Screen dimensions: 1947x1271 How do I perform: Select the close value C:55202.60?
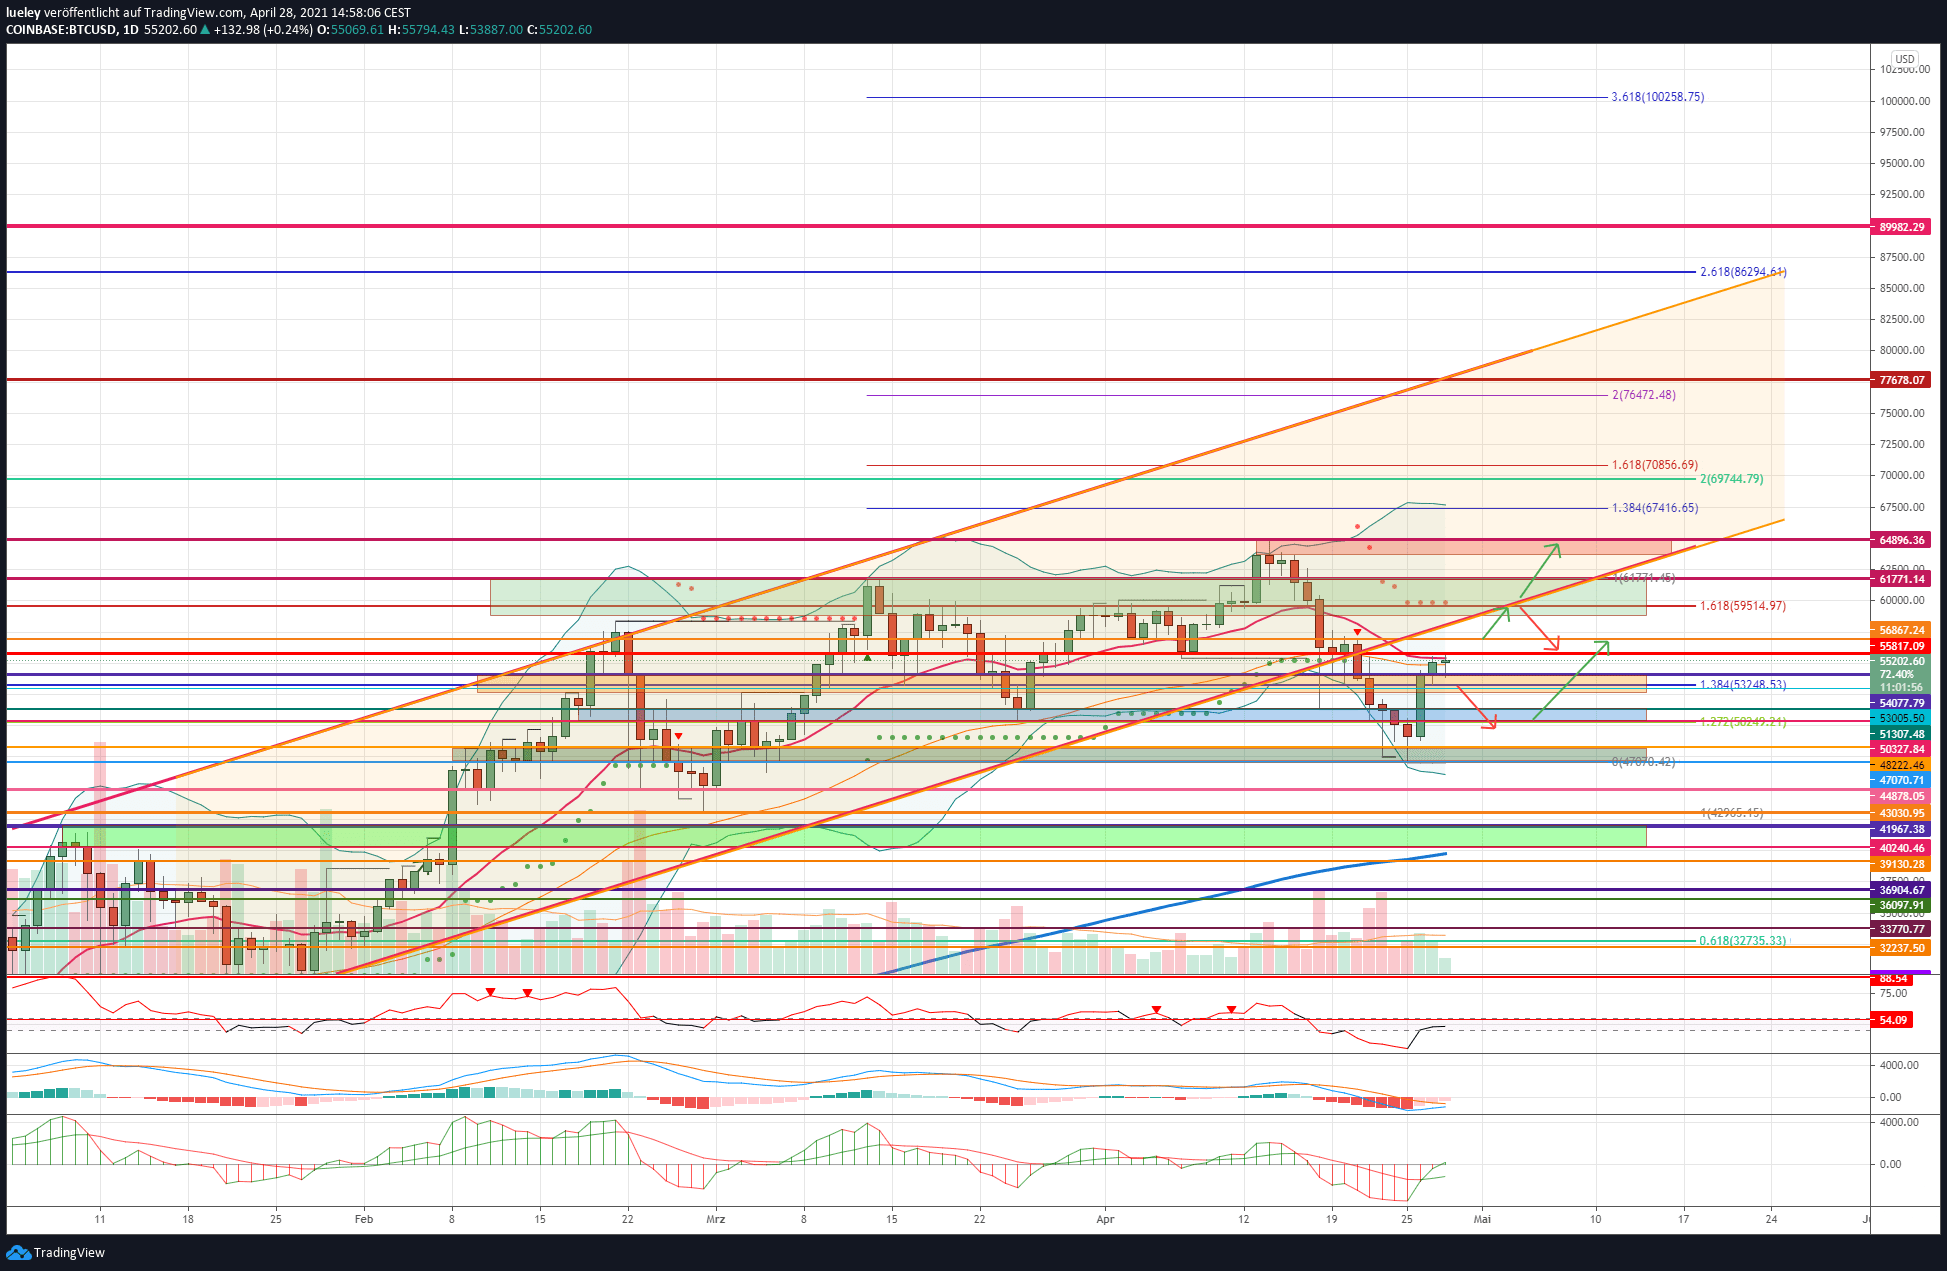tap(560, 30)
